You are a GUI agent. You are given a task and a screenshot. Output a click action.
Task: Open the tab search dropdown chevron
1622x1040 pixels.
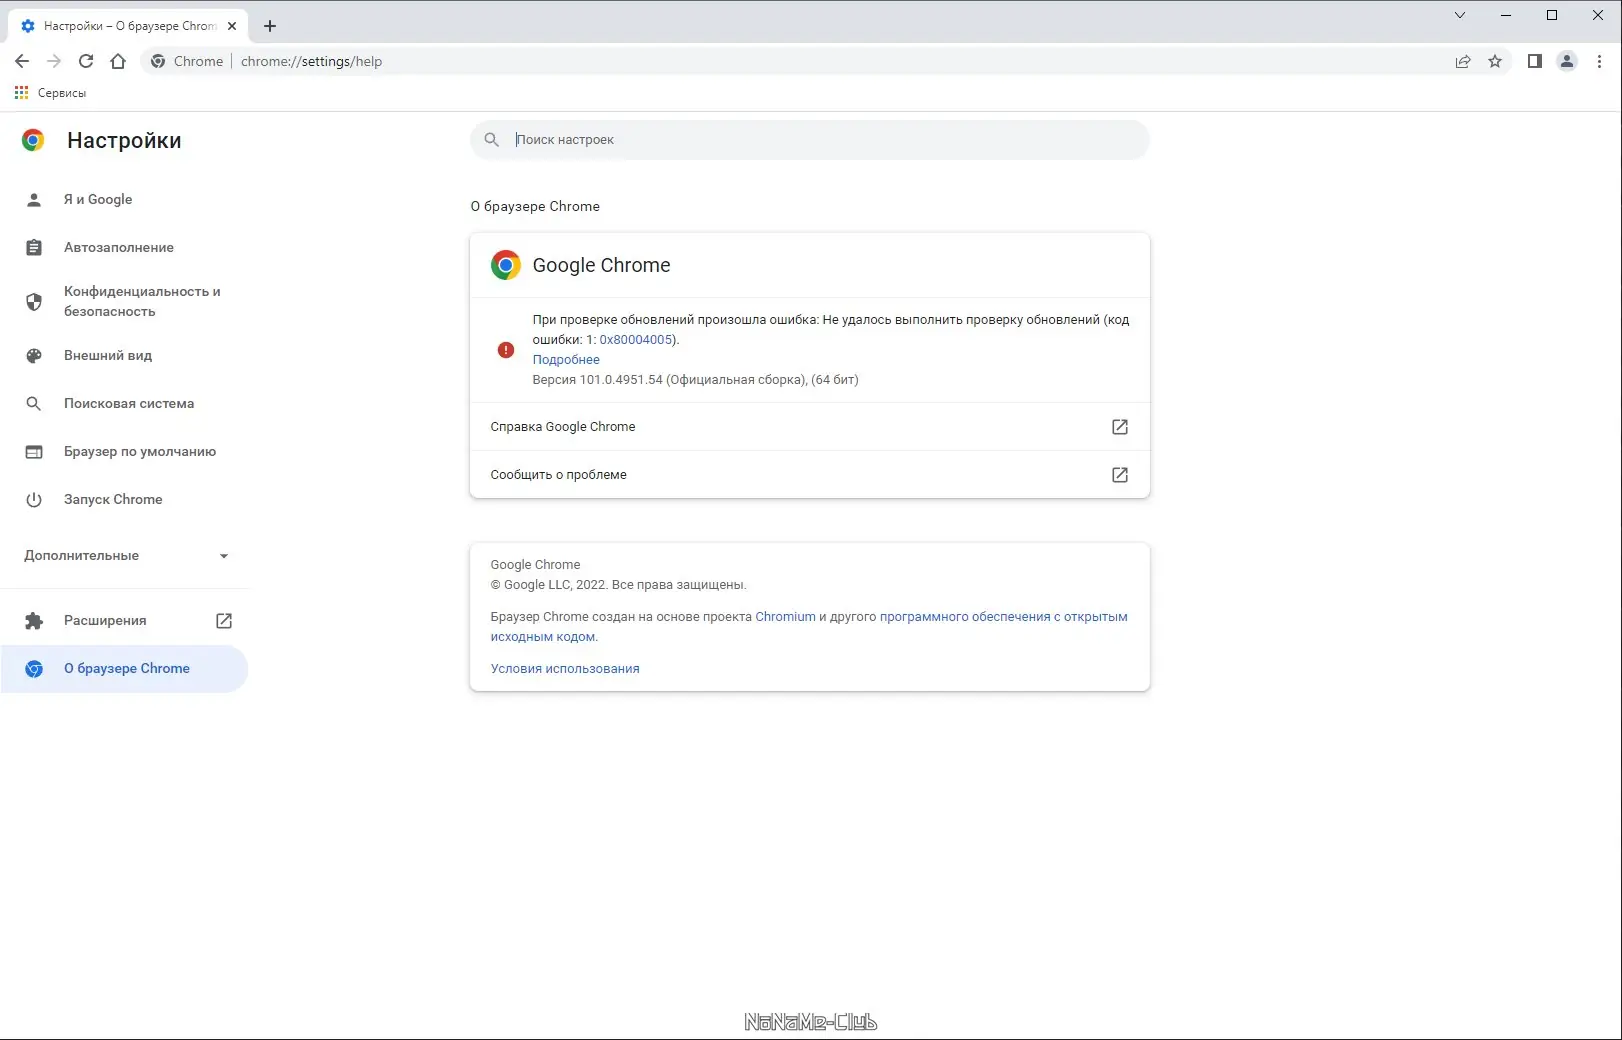[x=1460, y=15]
